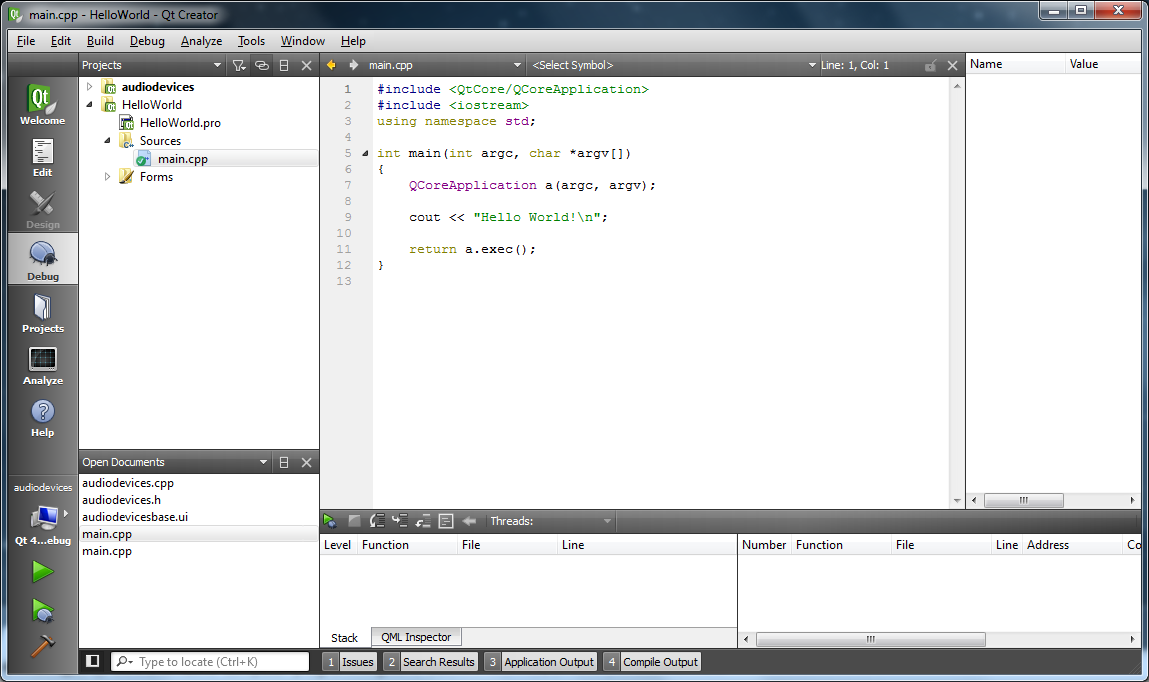1149x682 pixels.
Task: Click the Build hammer icon
Action: [43, 645]
